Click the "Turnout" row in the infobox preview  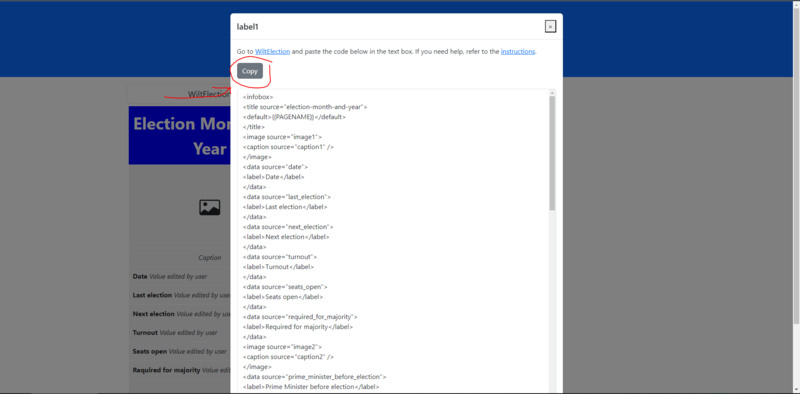point(180,333)
